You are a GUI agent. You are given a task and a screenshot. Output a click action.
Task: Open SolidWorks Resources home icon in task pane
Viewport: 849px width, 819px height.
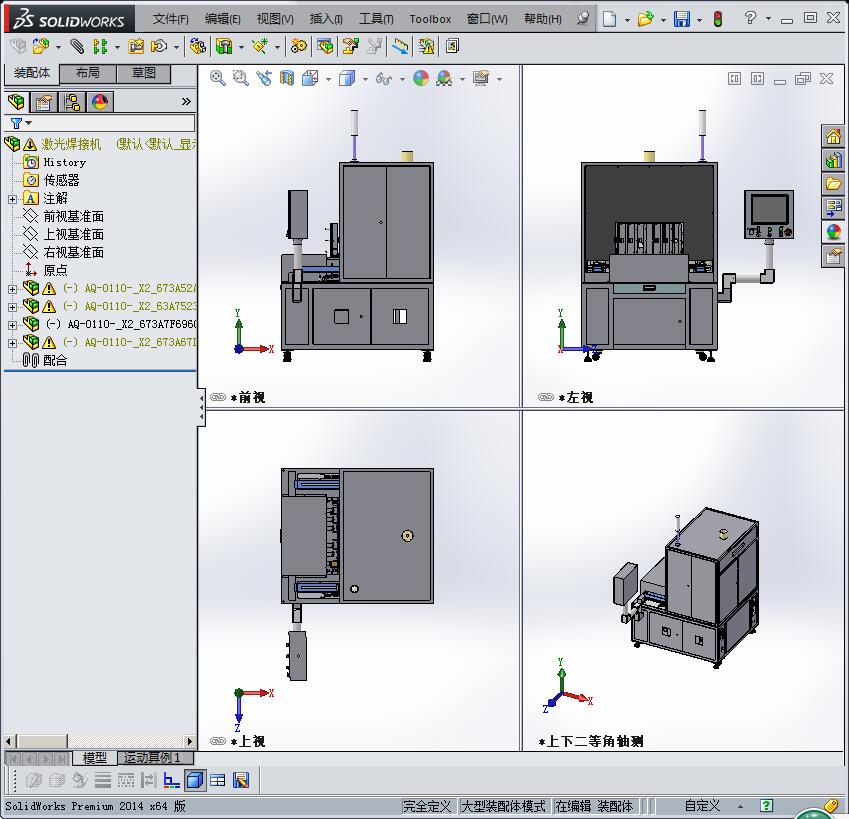[x=833, y=136]
